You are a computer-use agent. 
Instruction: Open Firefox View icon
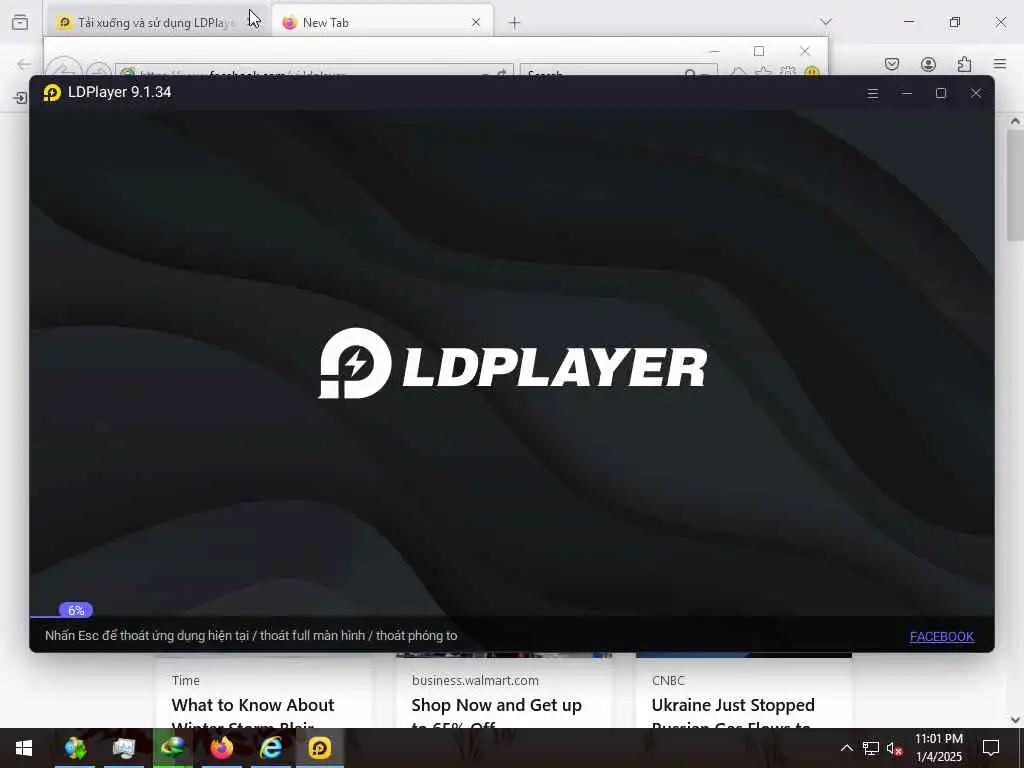point(20,22)
